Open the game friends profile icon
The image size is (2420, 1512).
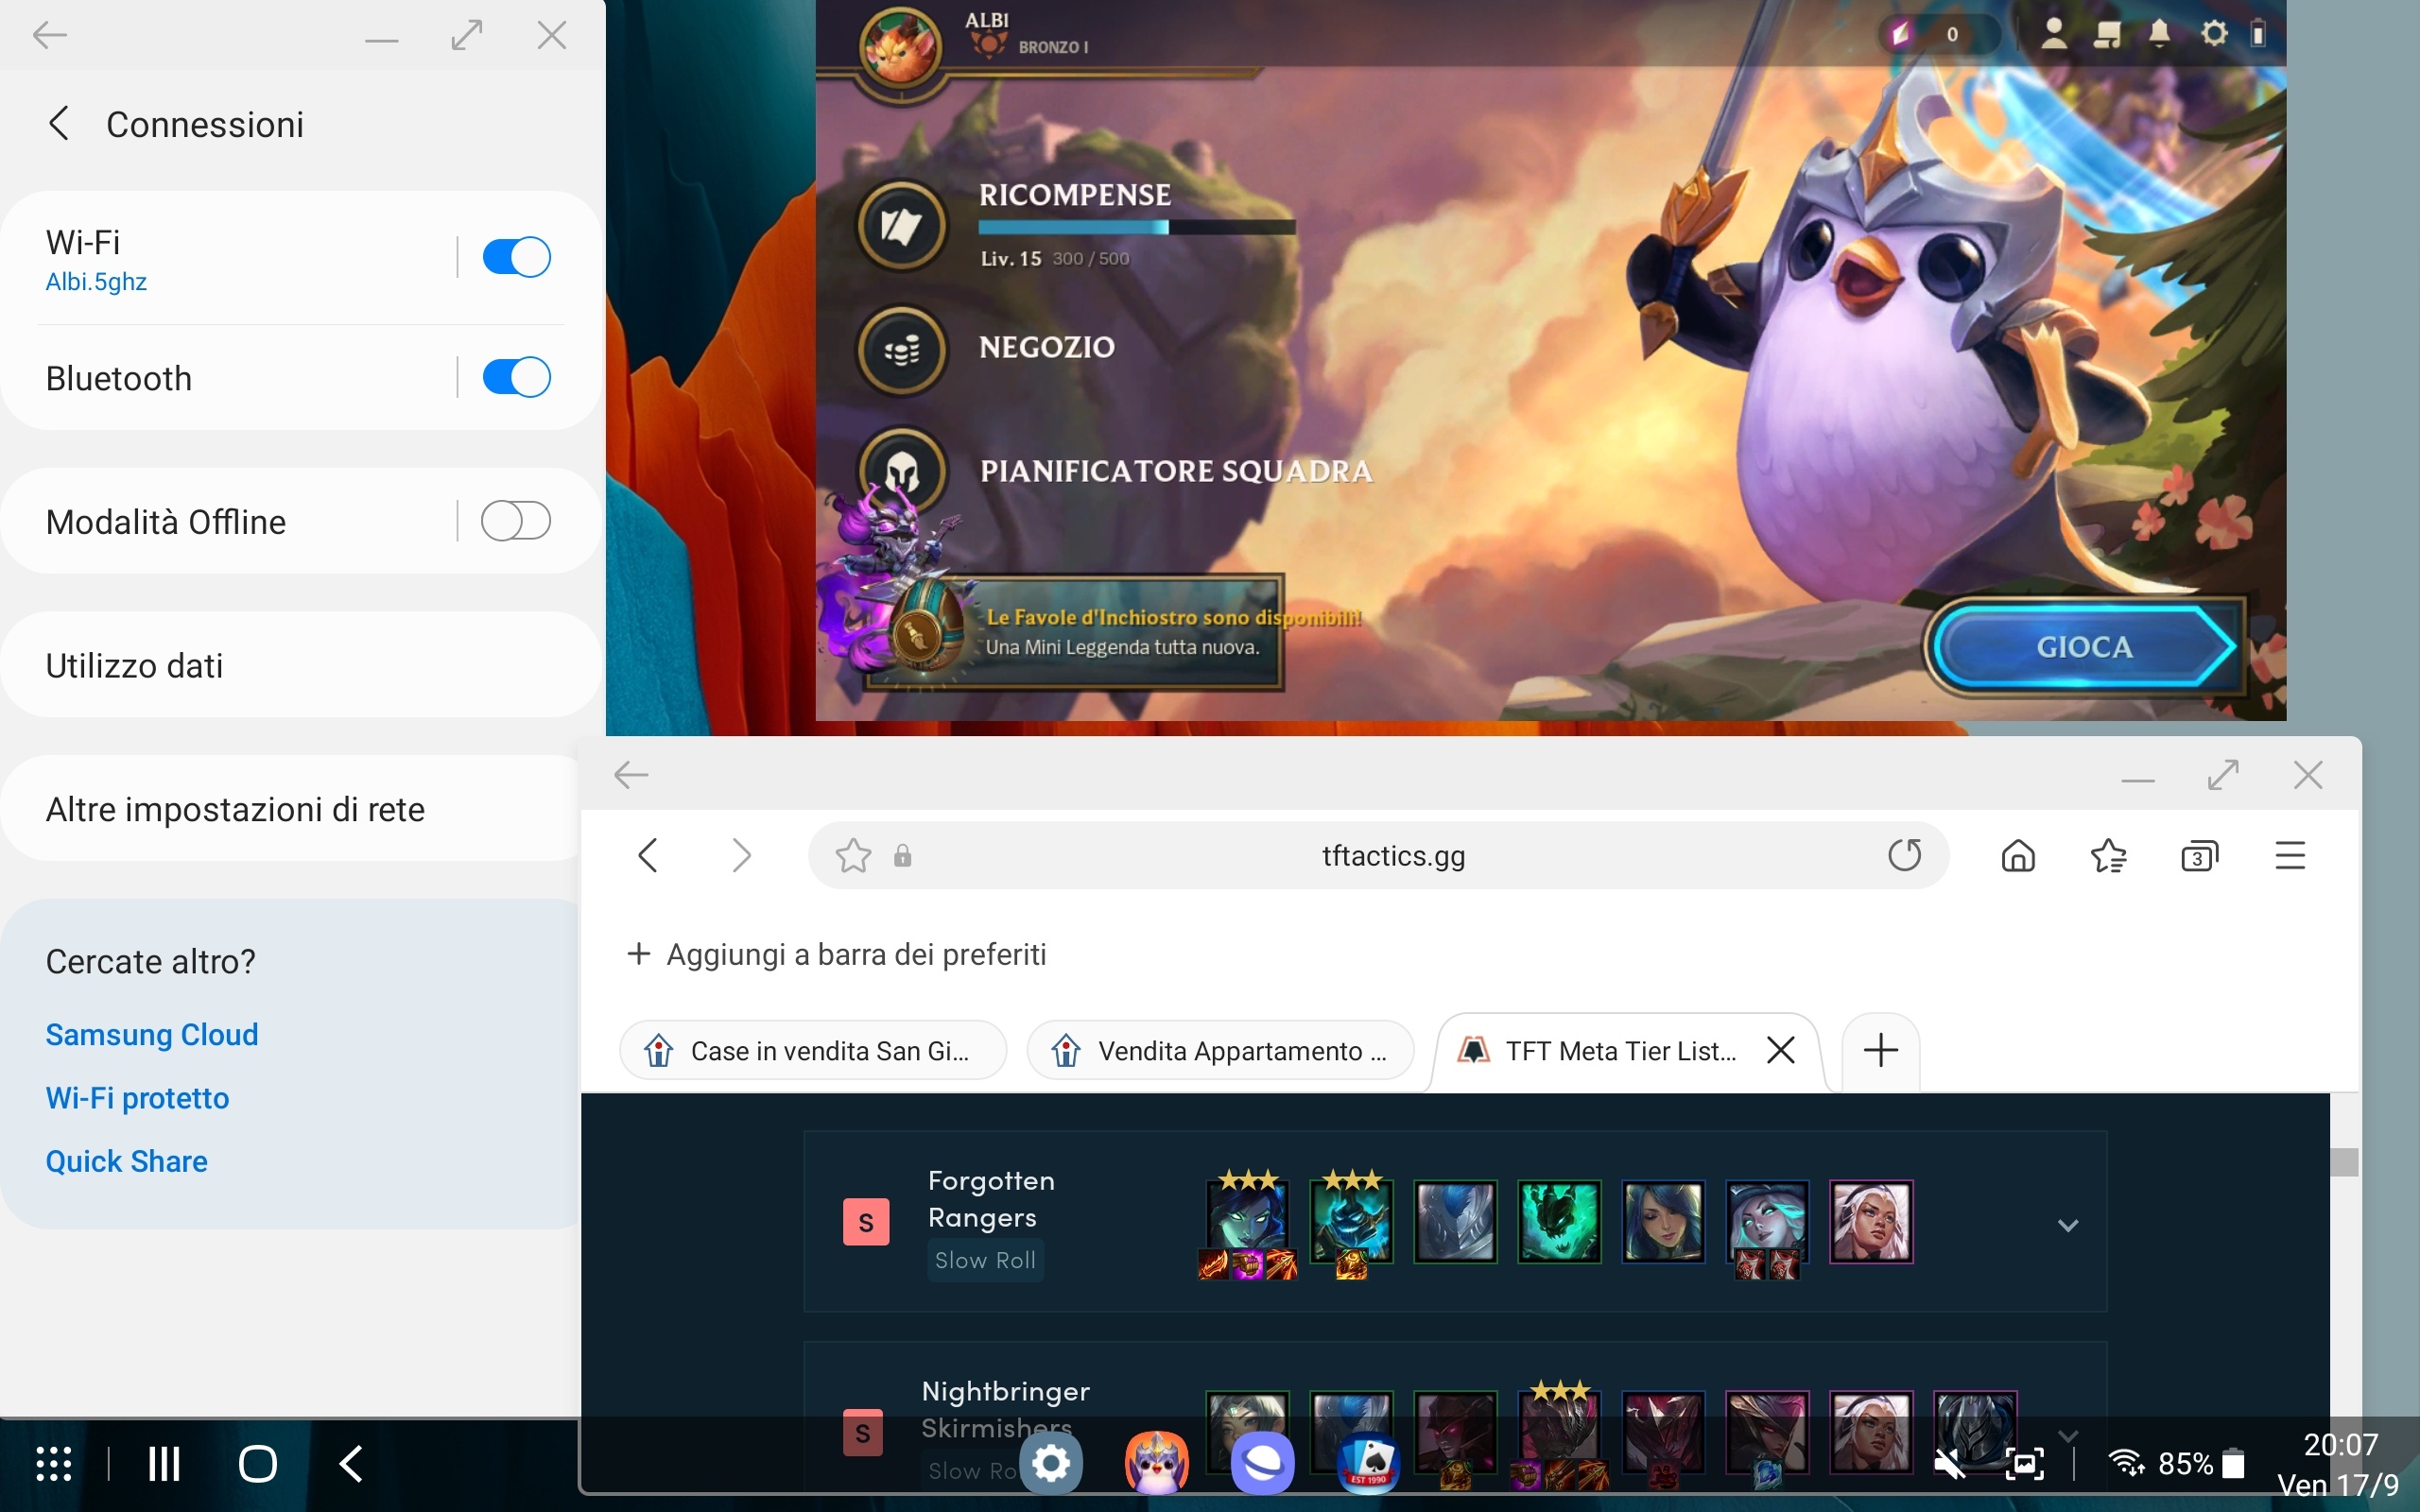[2053, 34]
